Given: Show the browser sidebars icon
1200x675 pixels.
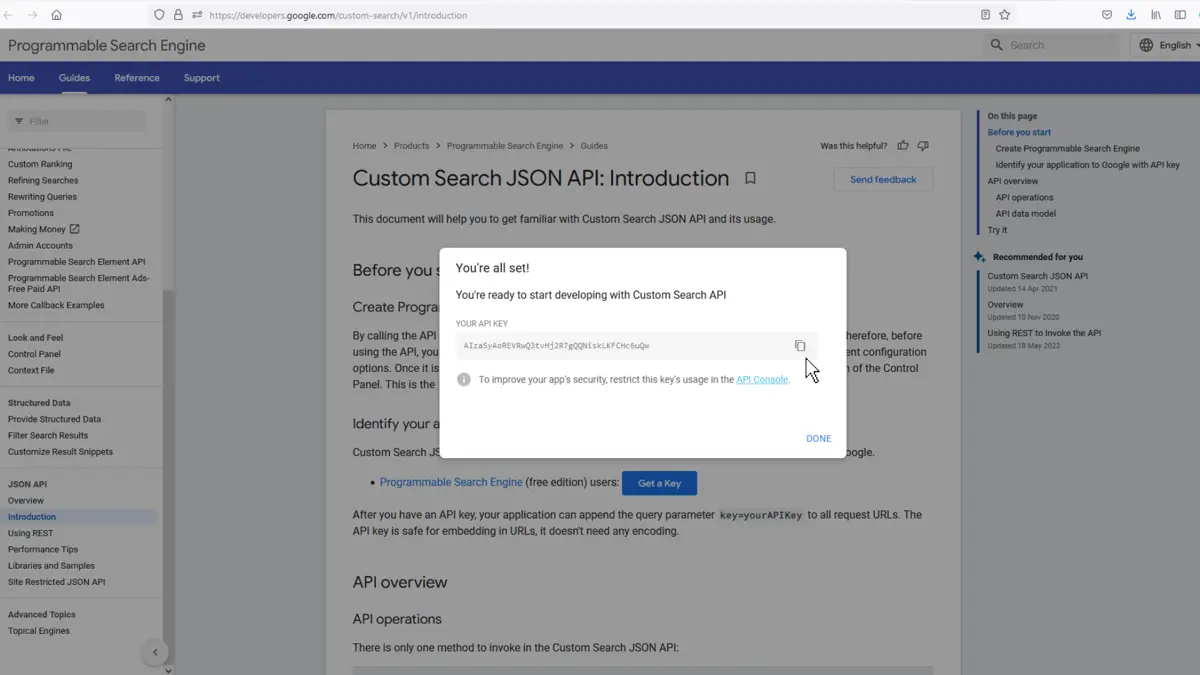Looking at the screenshot, I should [x=1181, y=15].
